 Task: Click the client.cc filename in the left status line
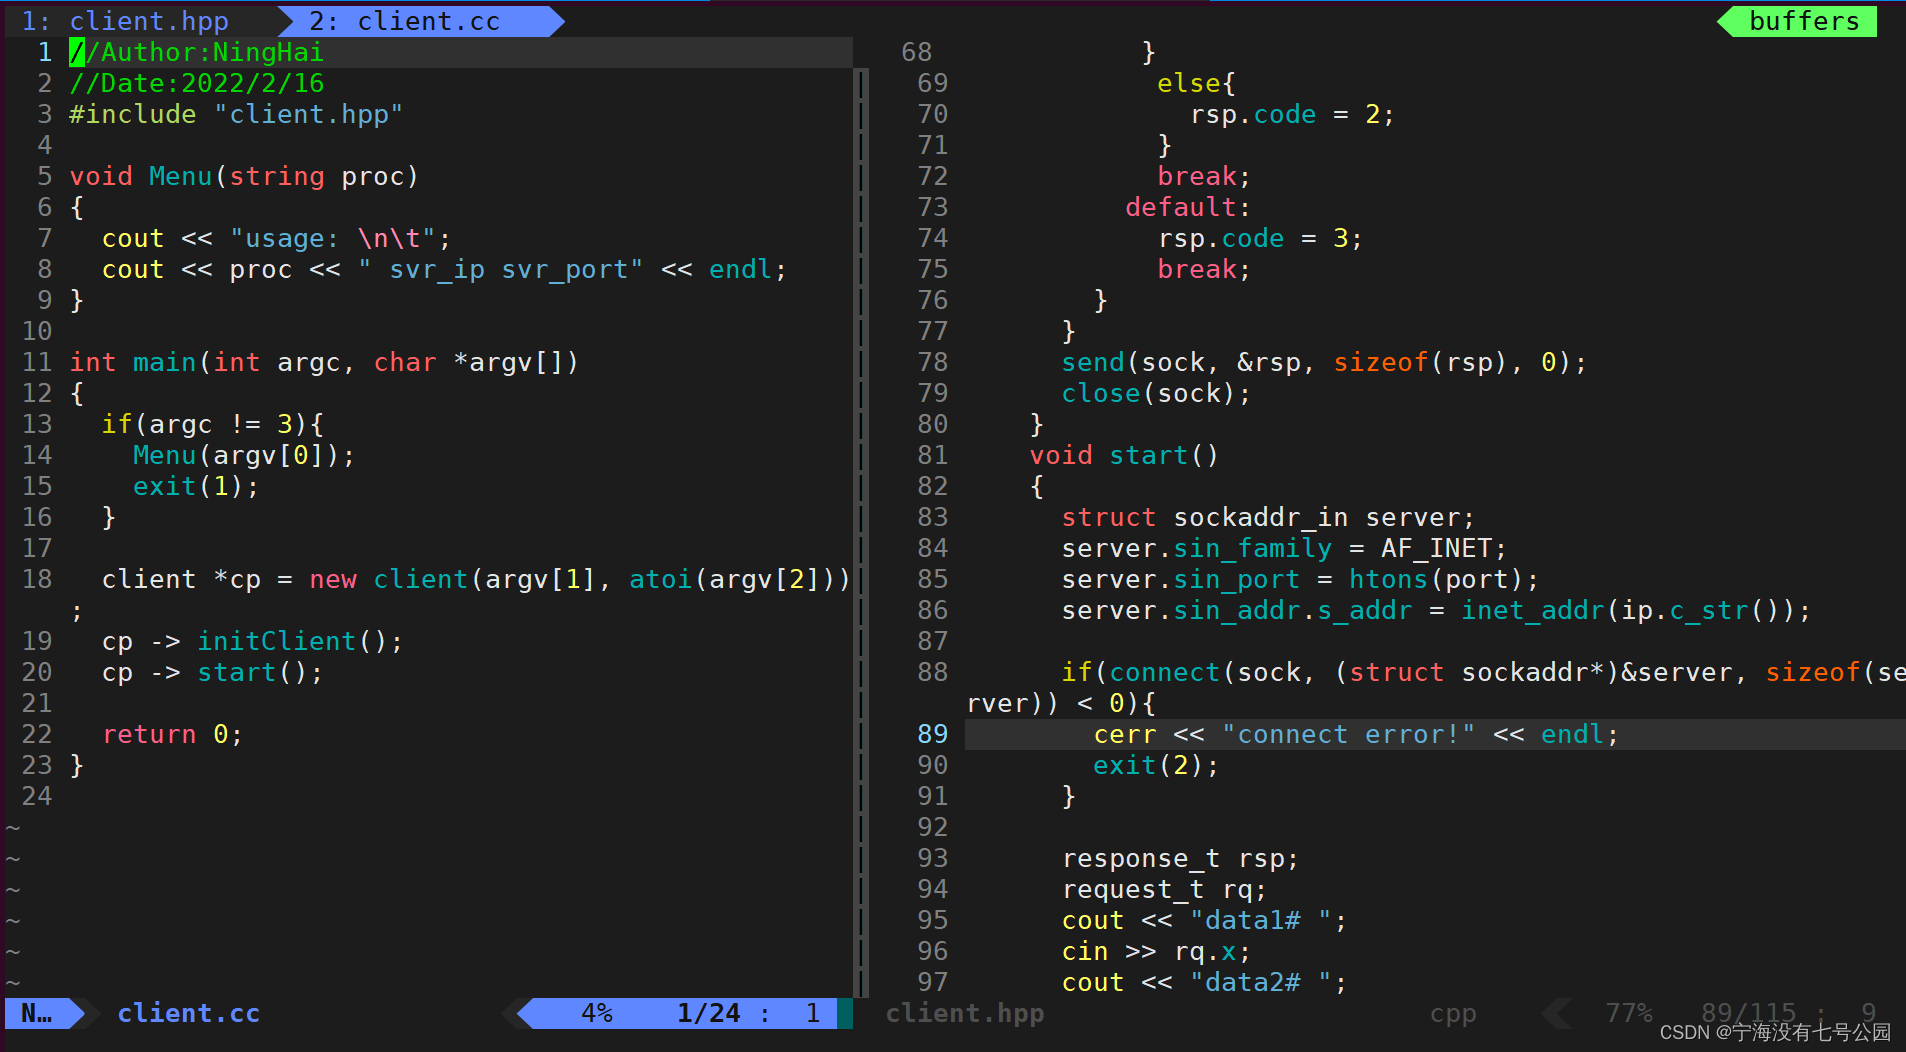pos(189,1013)
